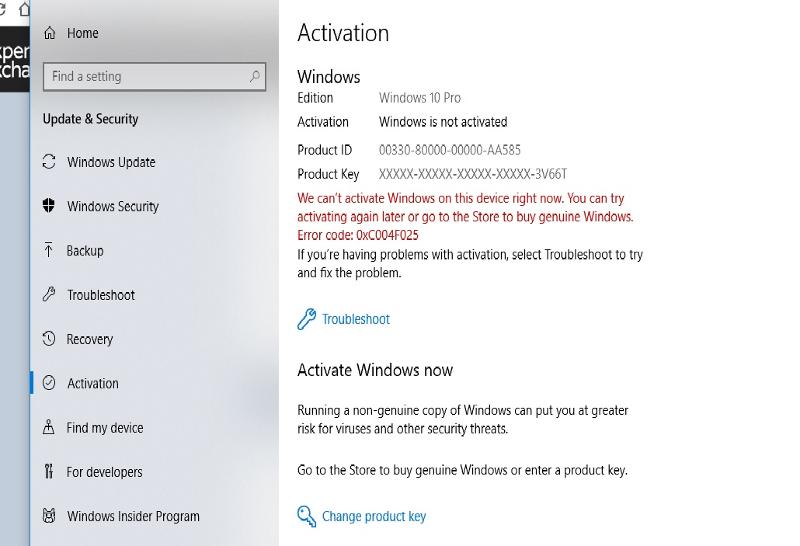The image size is (800, 546).
Task: Click the Recovery clock icon
Action: pyautogui.click(x=49, y=339)
